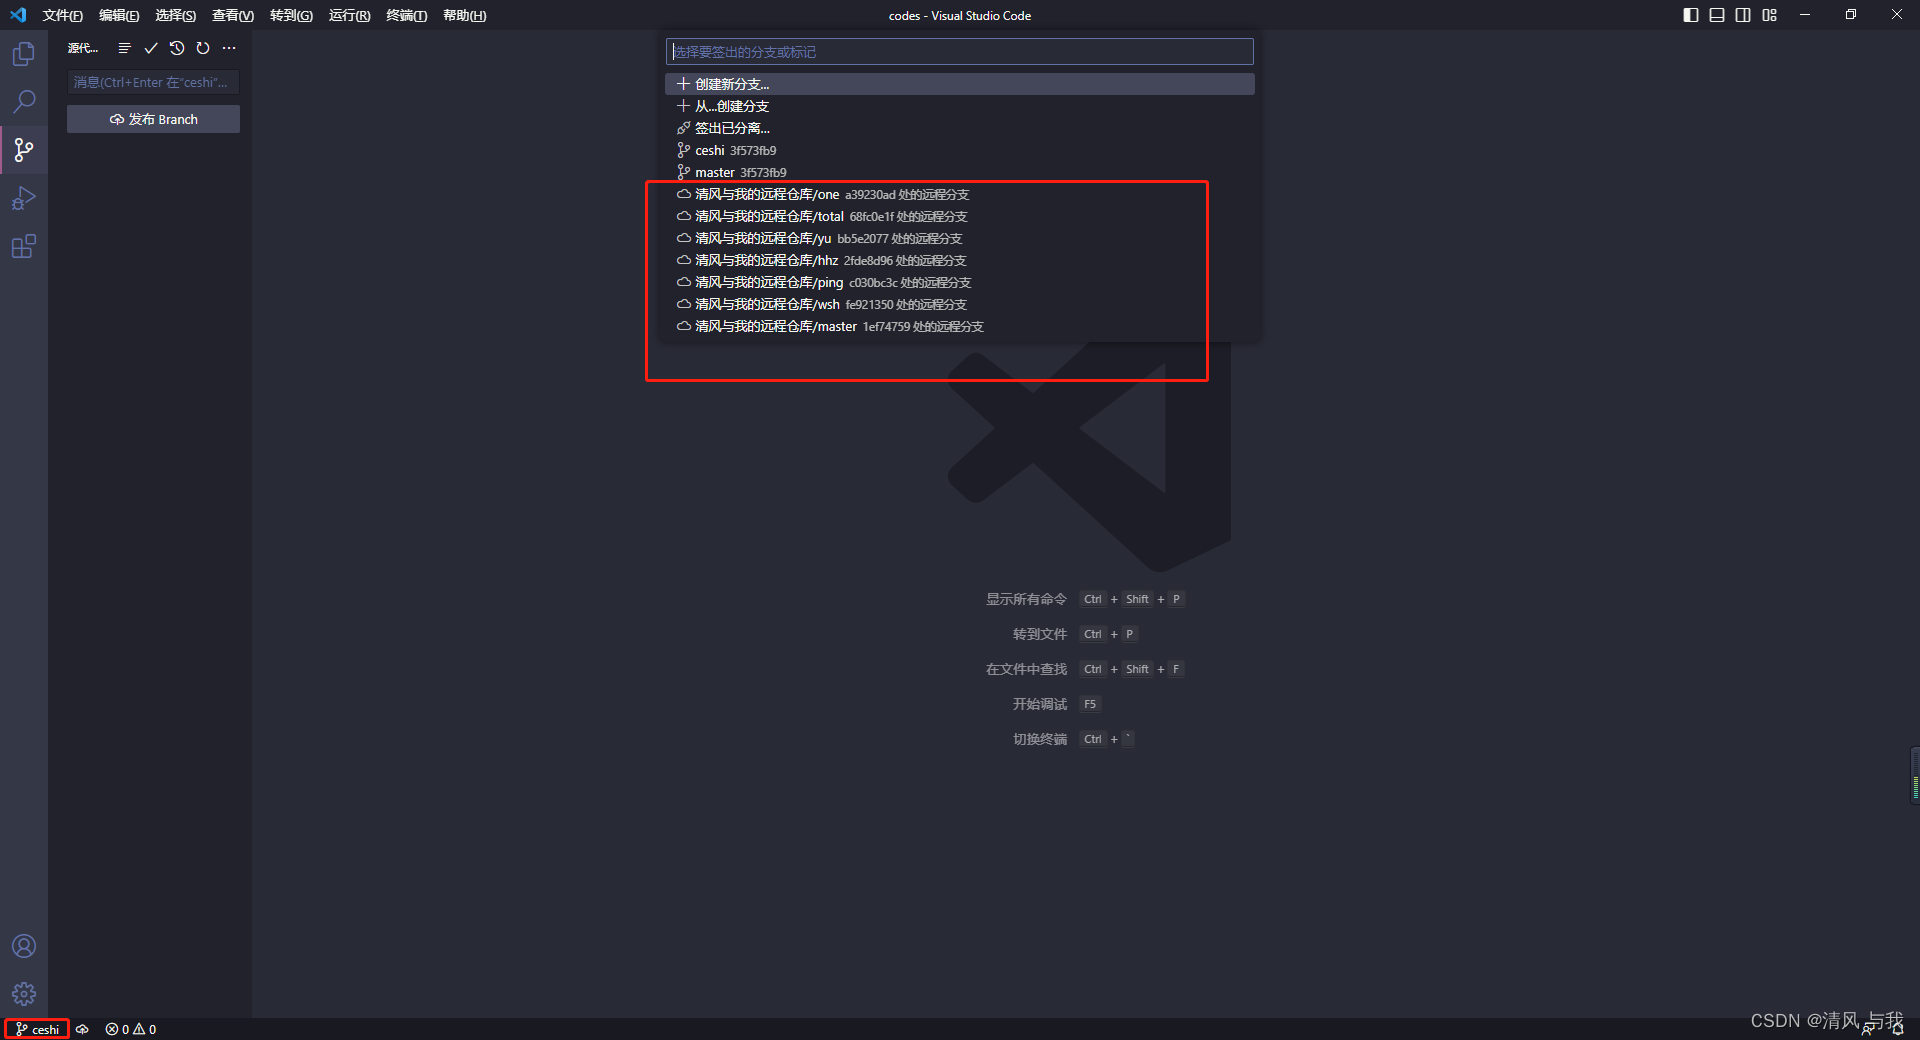The image size is (1920, 1040).
Task: Select 签出已分离... option
Action: 959,128
